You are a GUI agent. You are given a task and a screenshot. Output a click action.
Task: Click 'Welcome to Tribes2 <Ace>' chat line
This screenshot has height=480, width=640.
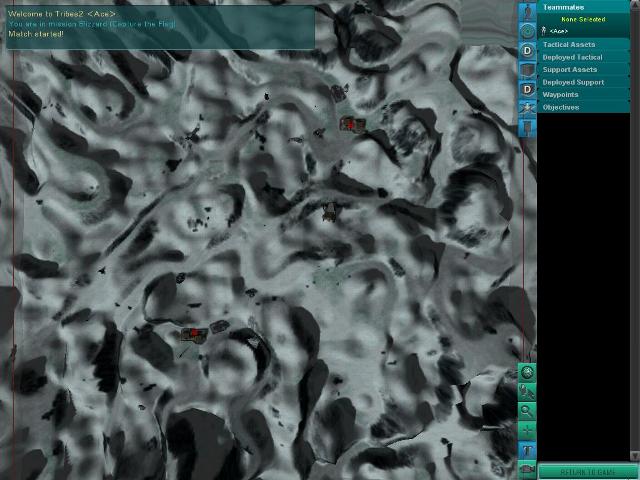click(62, 14)
